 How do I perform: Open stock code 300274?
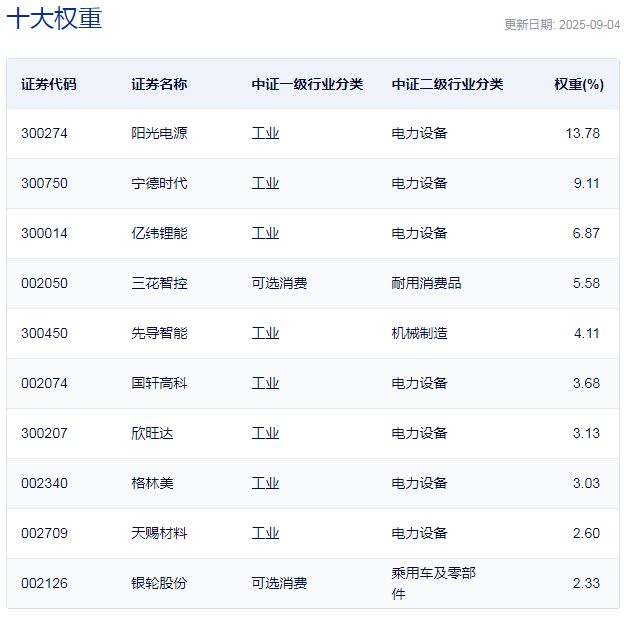tap(44, 133)
